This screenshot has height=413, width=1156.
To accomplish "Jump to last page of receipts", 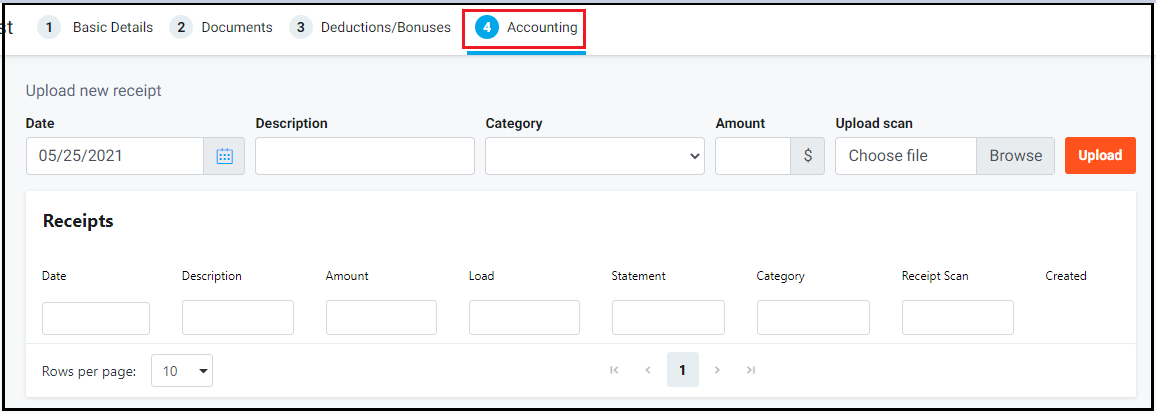I will 751,370.
